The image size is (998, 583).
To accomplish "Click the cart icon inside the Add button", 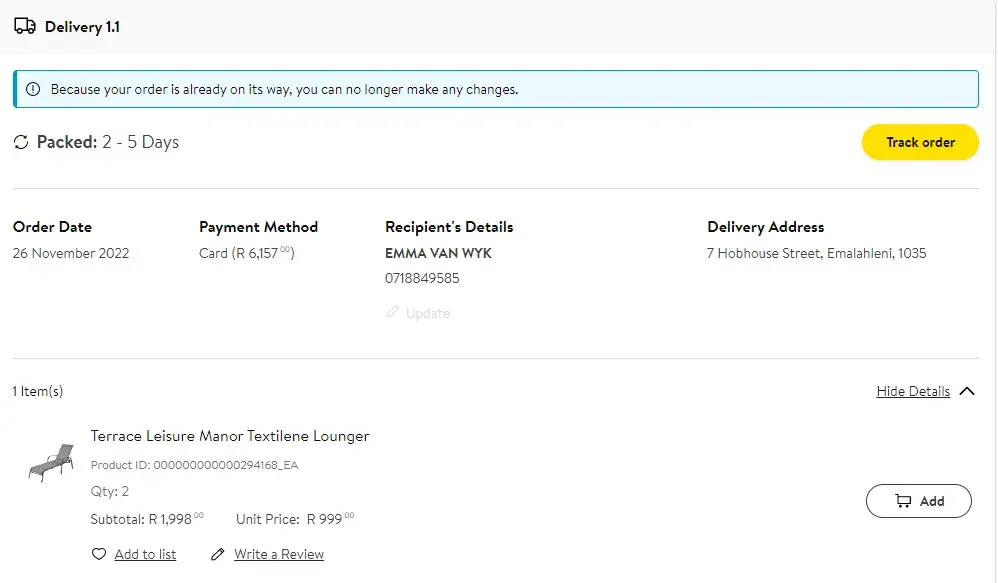I will 903,501.
